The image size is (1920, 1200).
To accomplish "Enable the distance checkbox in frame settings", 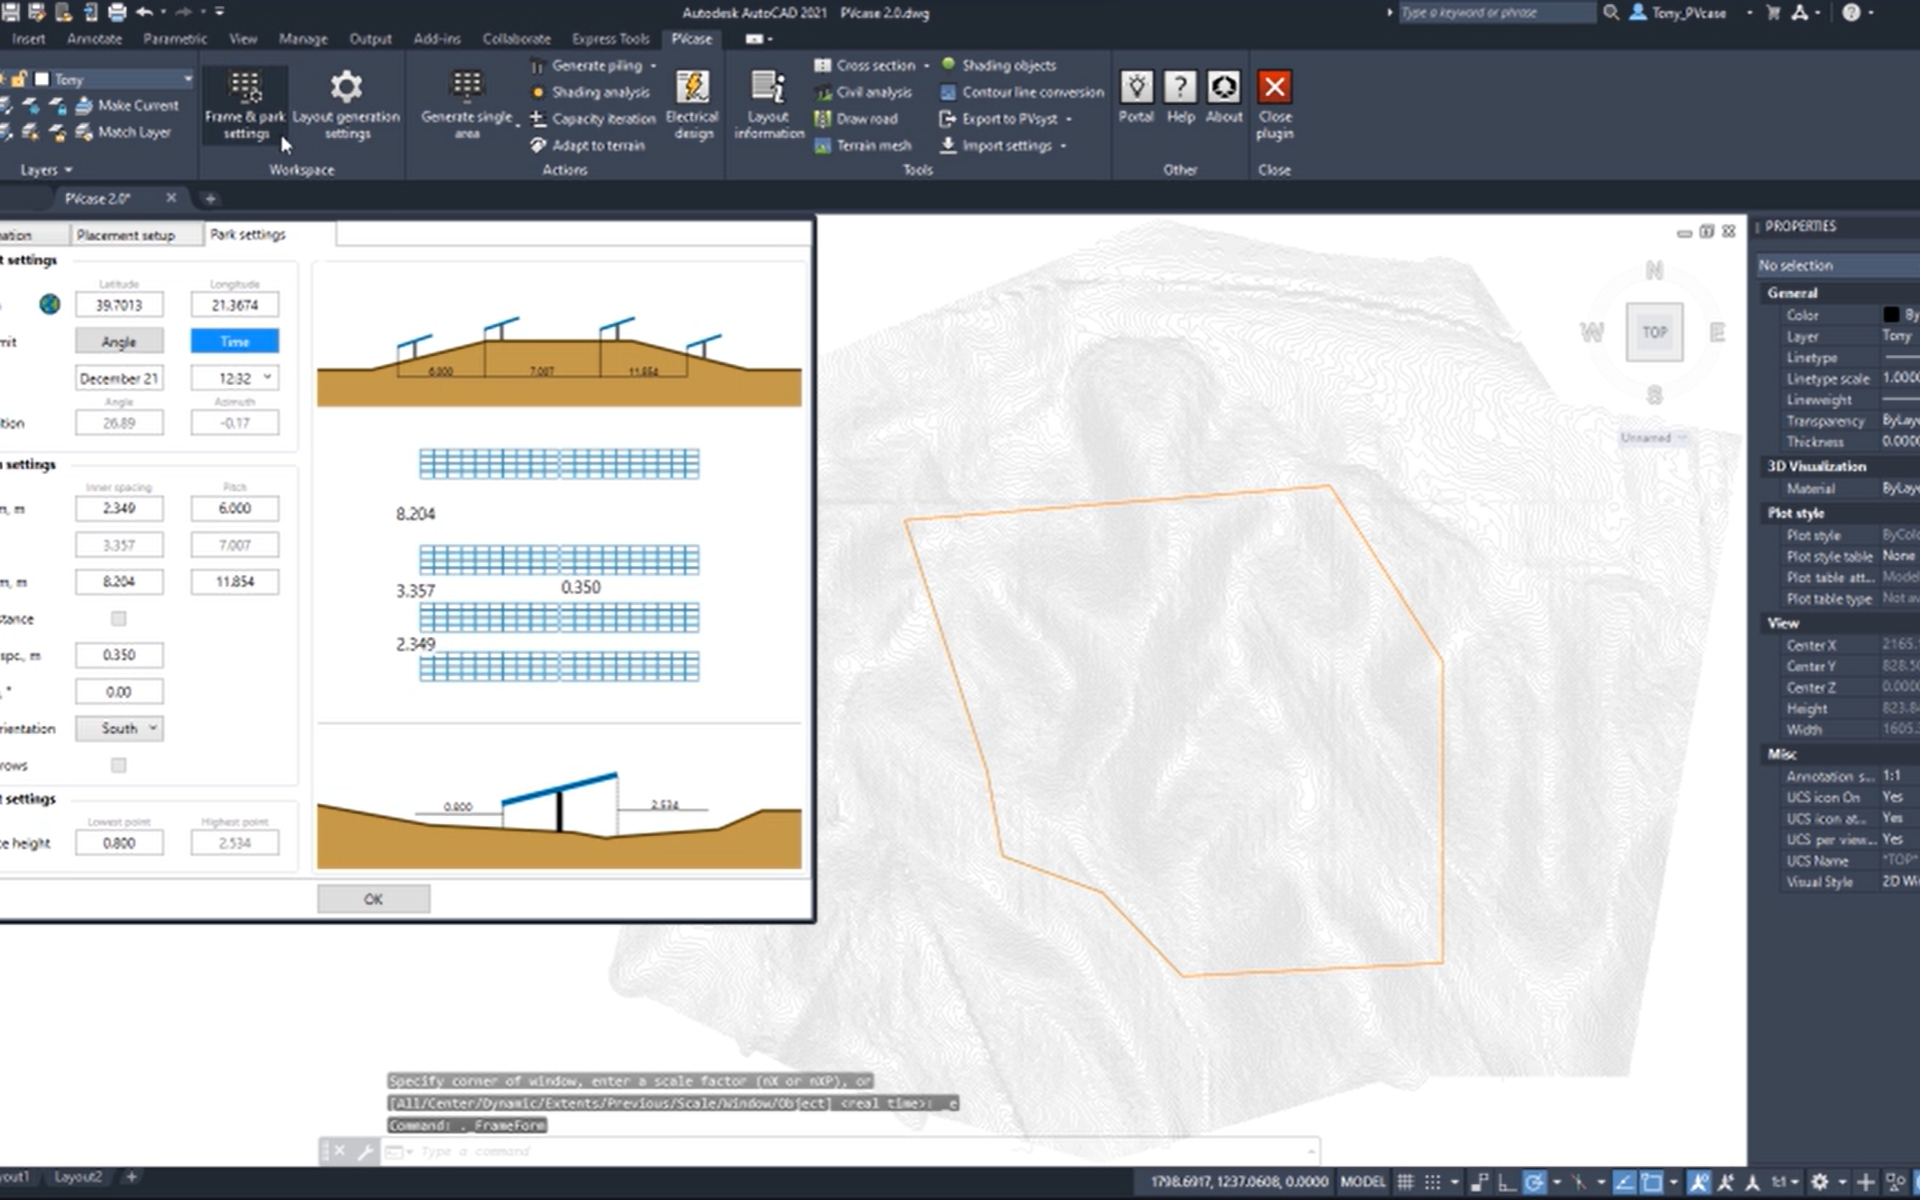I will pyautogui.click(x=119, y=619).
